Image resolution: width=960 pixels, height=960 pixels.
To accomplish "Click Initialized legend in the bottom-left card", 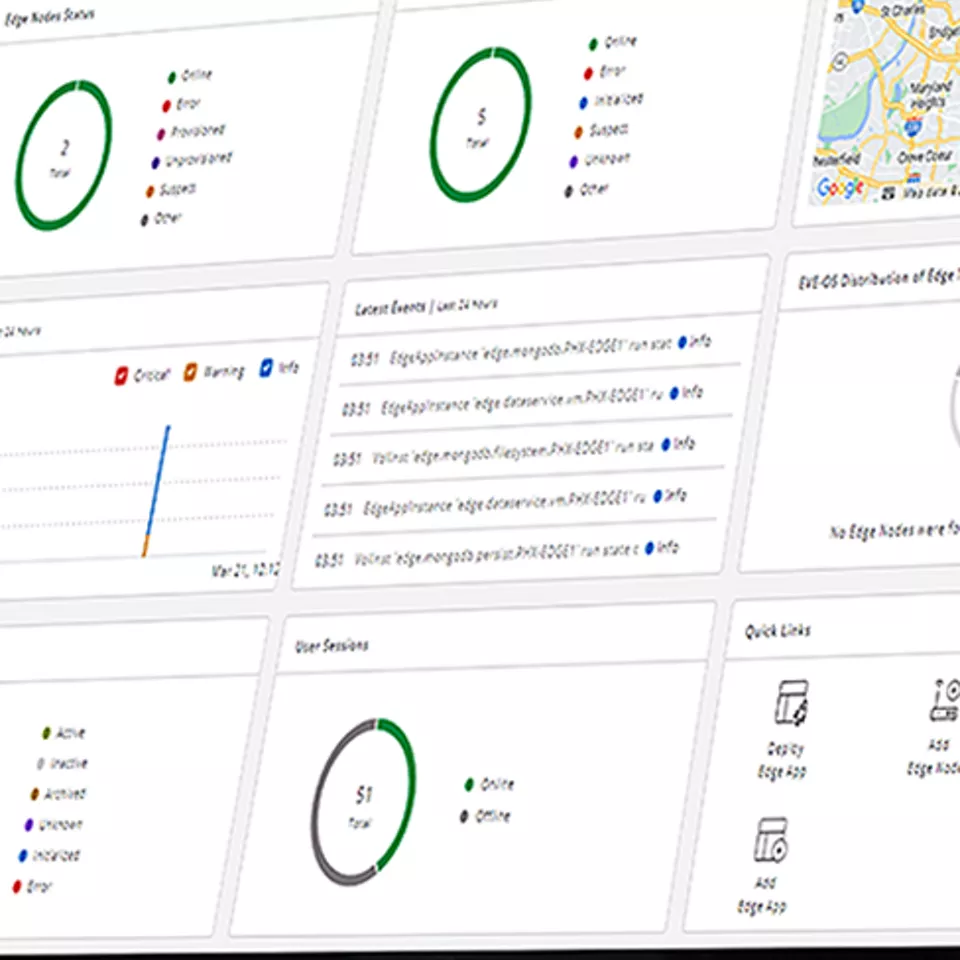I will (x=50, y=855).
